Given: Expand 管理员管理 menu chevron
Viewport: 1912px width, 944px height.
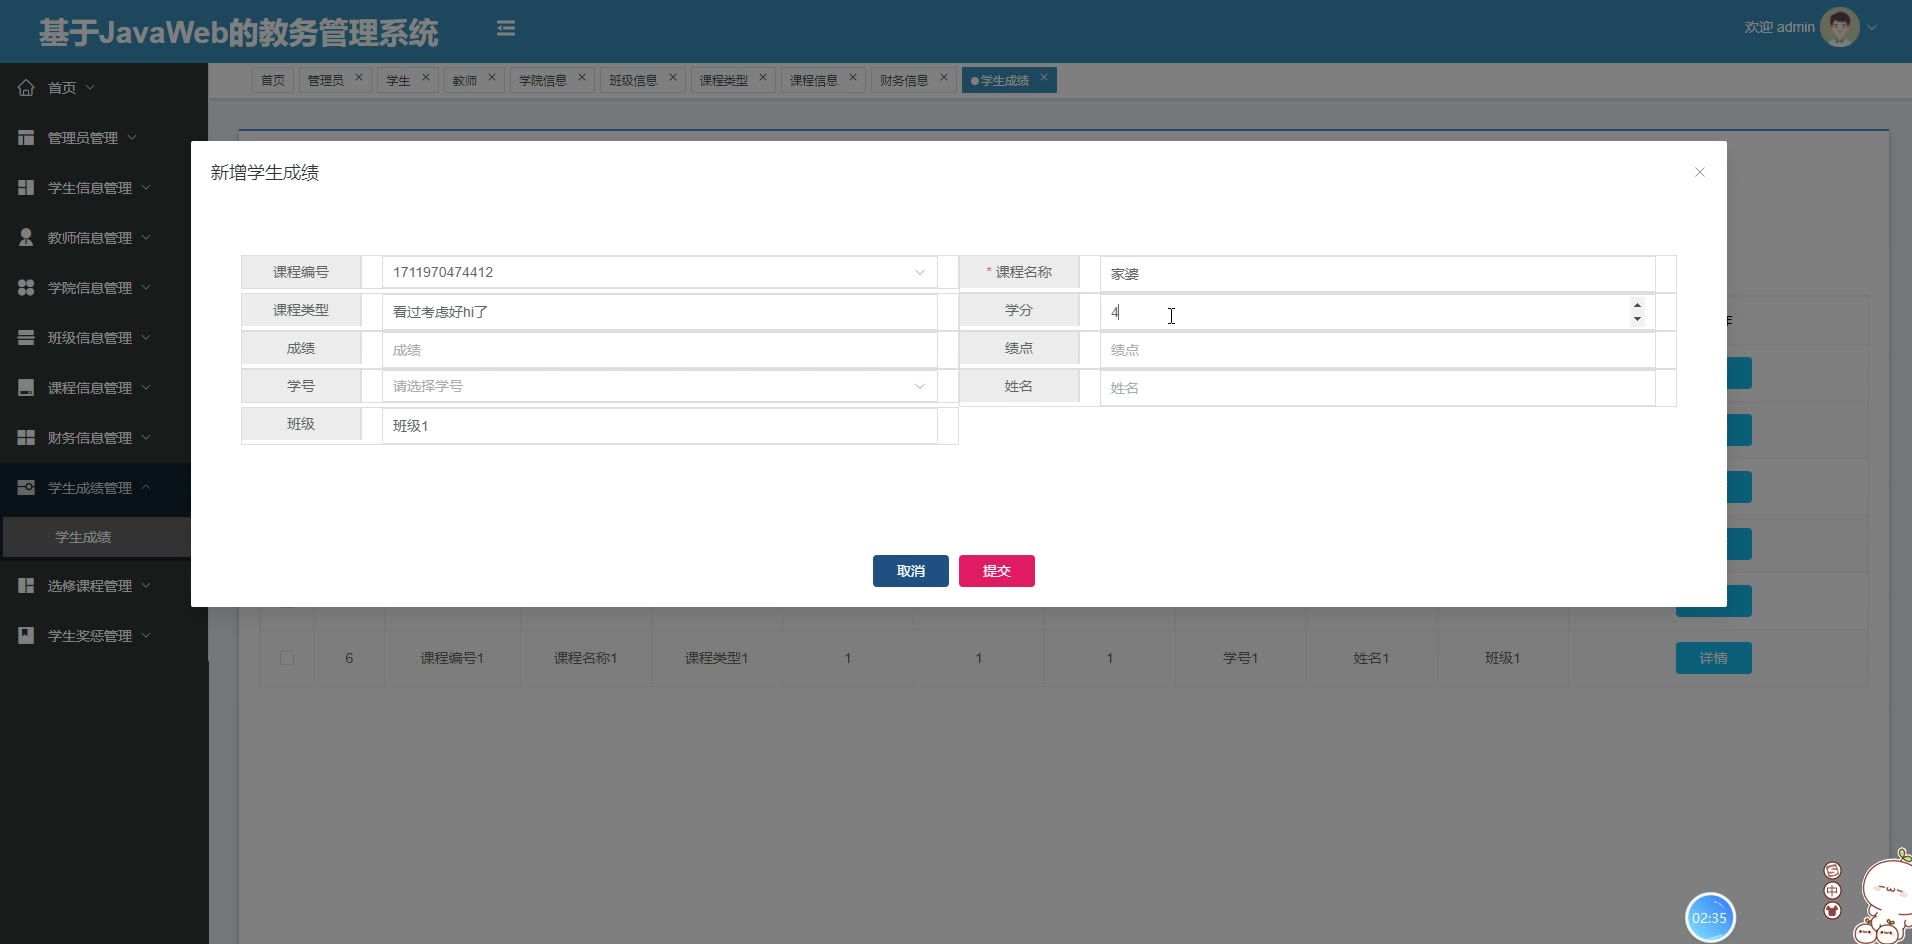Looking at the screenshot, I should tap(132, 137).
